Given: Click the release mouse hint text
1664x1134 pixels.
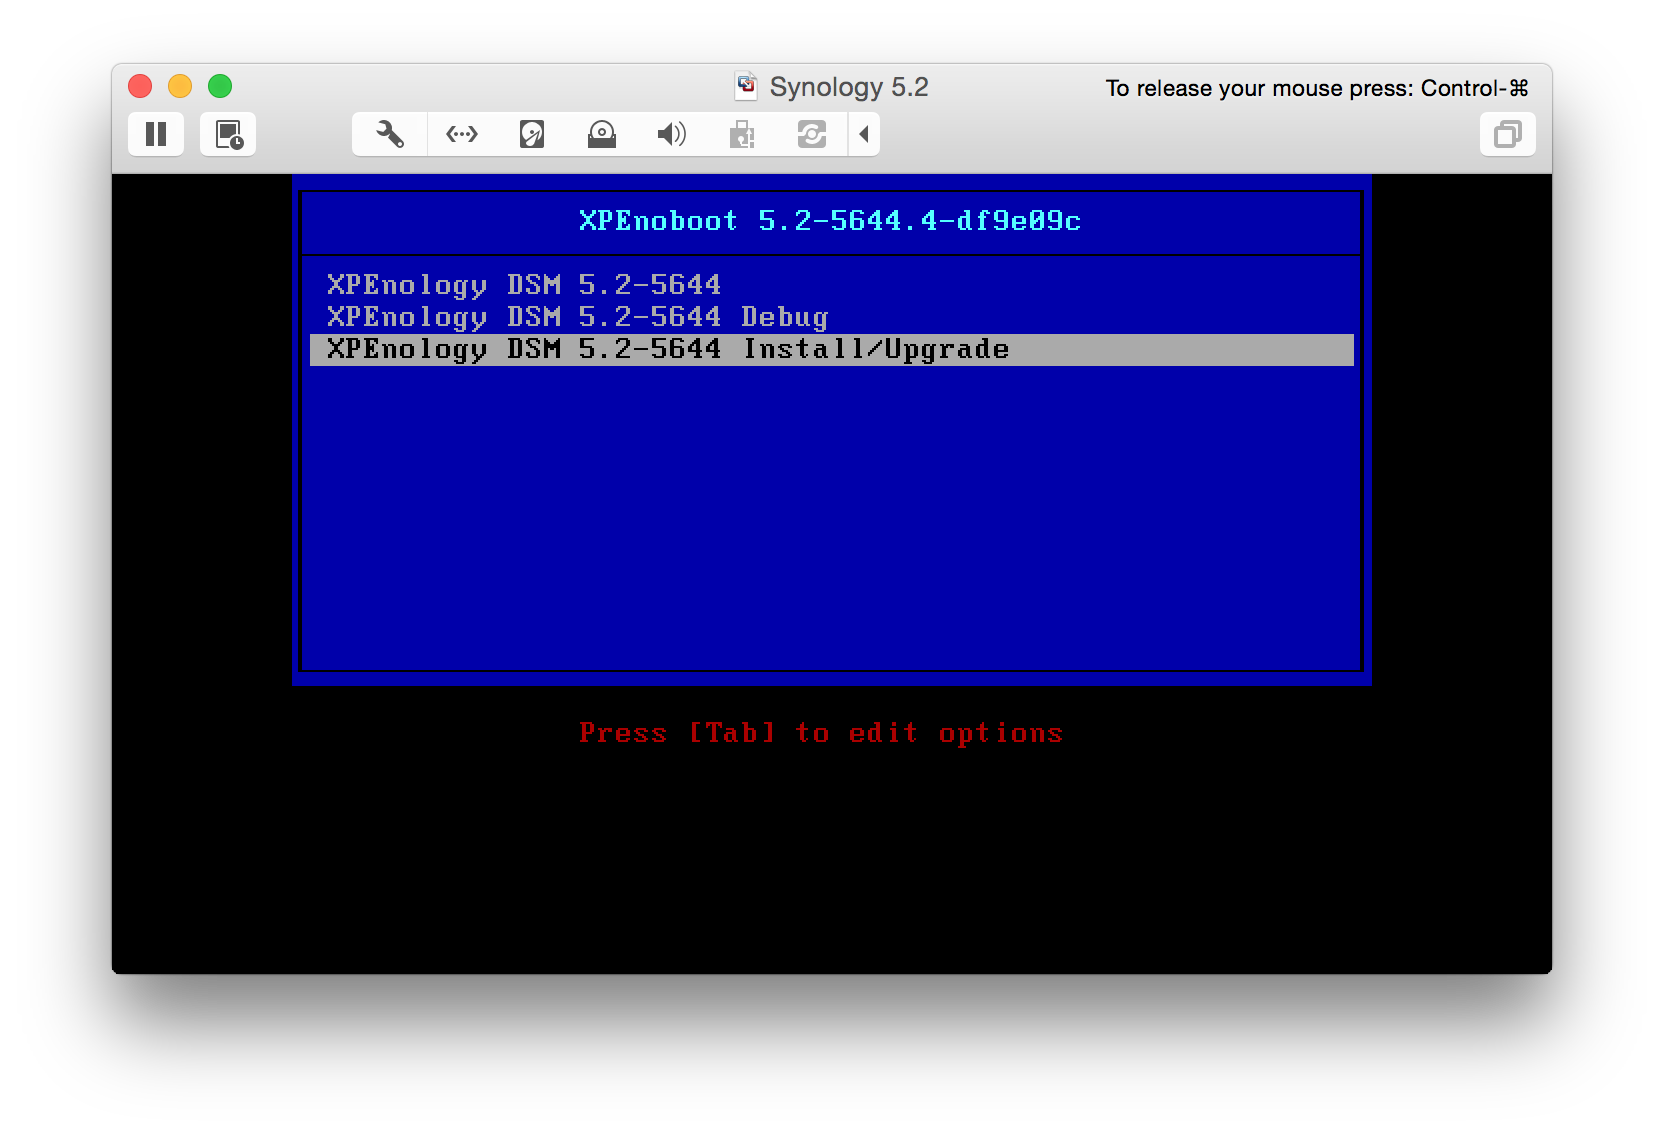Looking at the screenshot, I should click(x=1317, y=88).
